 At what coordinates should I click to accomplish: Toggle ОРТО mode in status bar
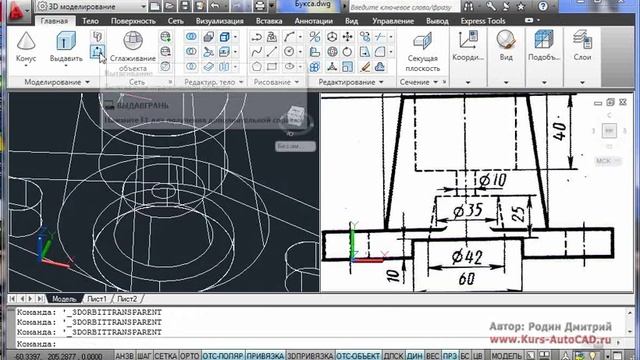pos(189,356)
